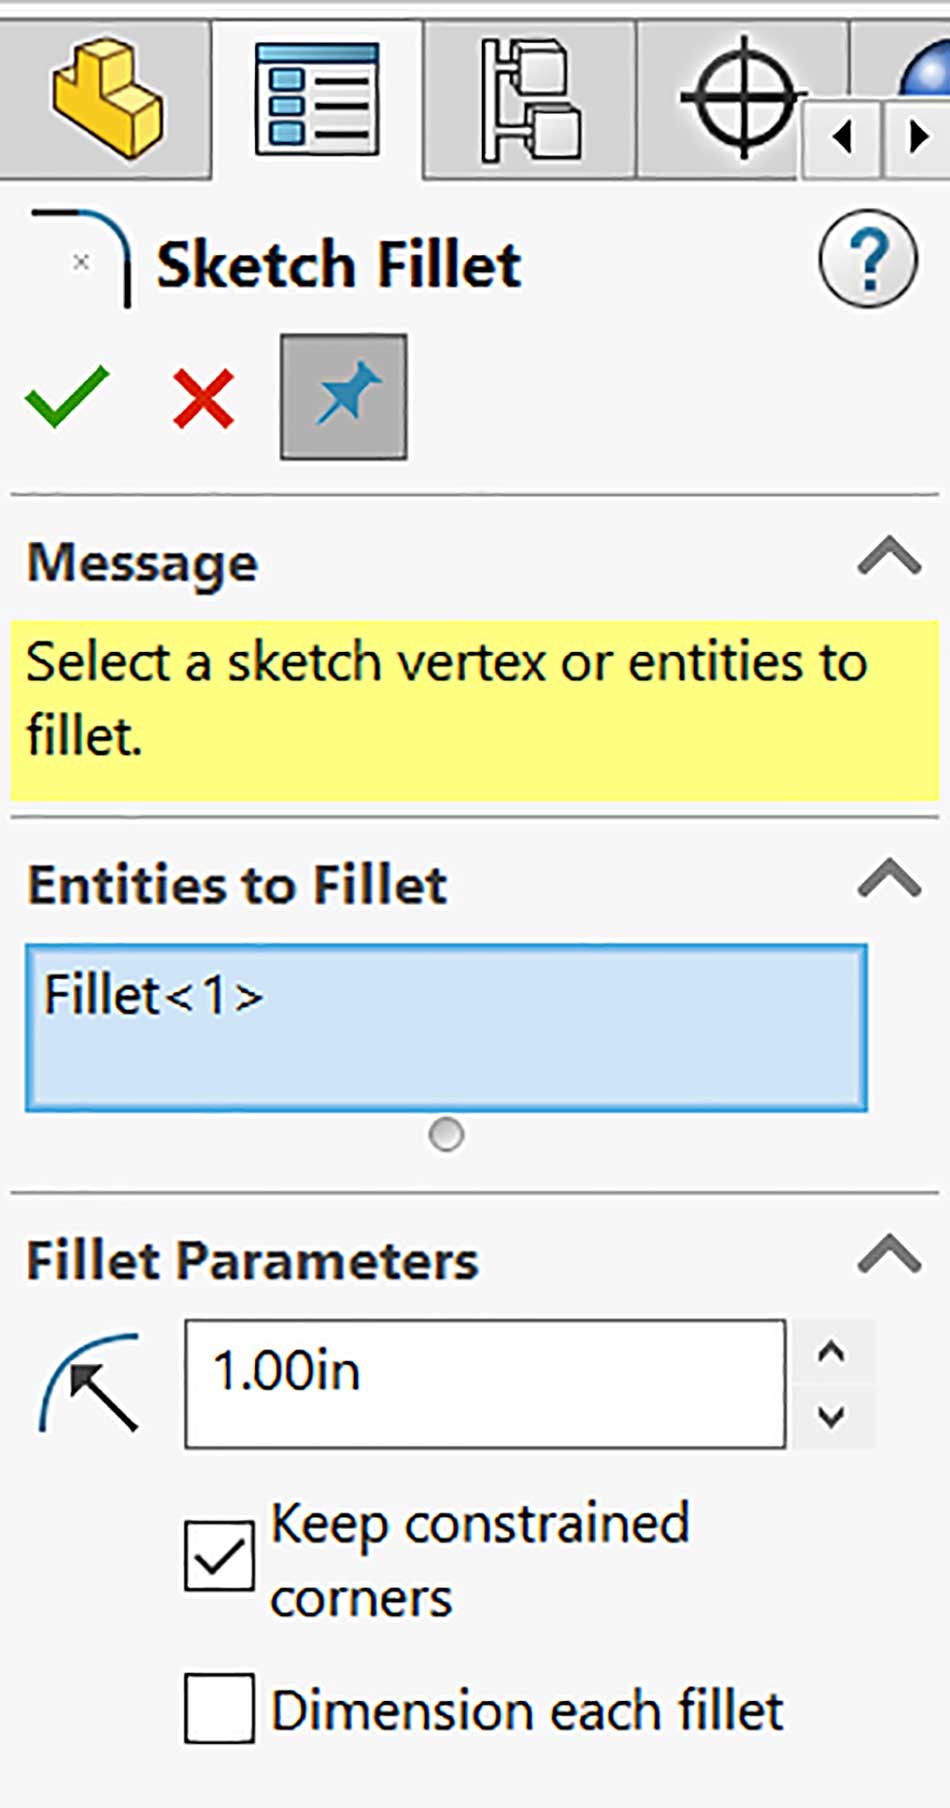
Task: Decrease the fillet radius with down arrow
Action: (831, 1416)
